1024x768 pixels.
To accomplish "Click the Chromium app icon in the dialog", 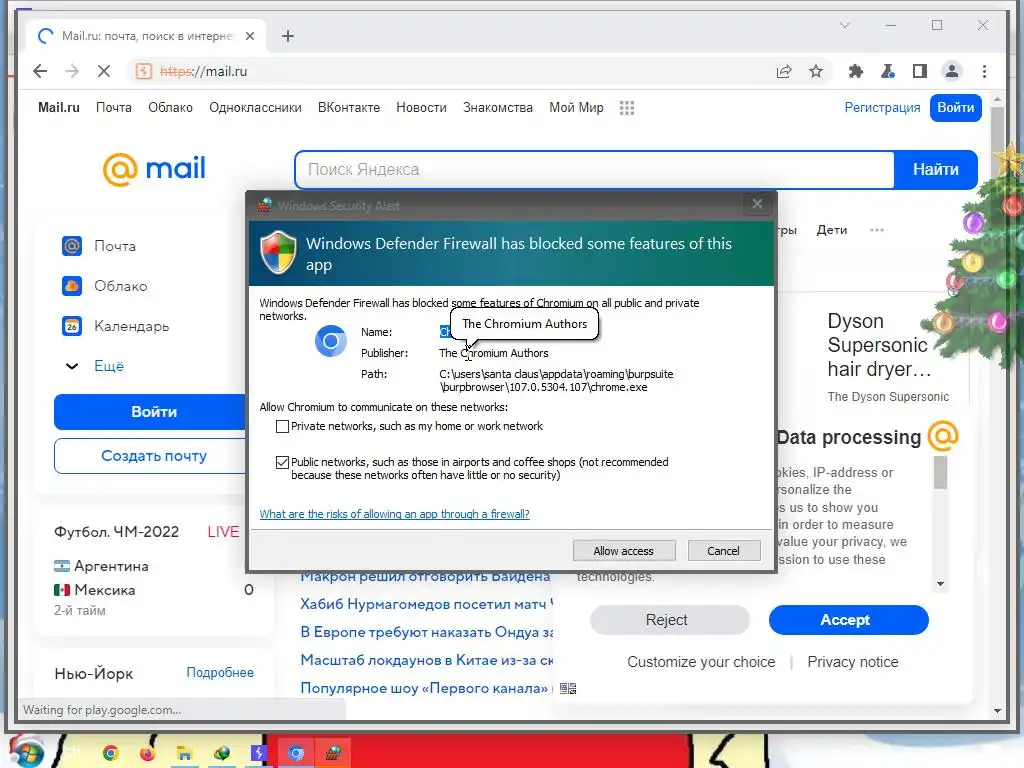I will [330, 341].
